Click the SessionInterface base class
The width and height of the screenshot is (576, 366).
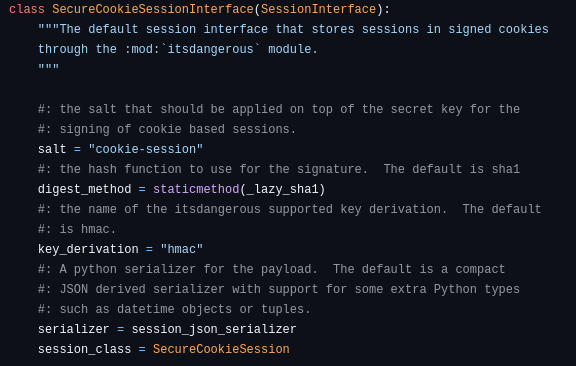tap(318, 9)
